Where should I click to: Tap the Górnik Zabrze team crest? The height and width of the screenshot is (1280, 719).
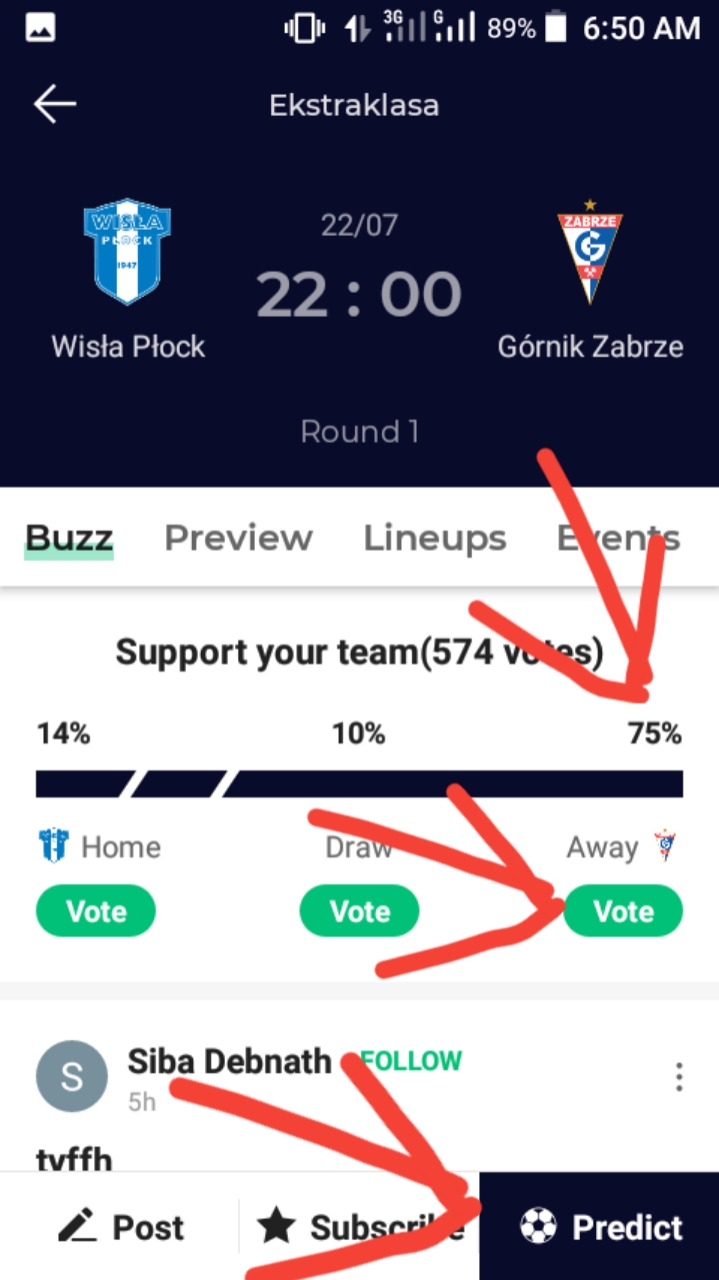[x=590, y=251]
